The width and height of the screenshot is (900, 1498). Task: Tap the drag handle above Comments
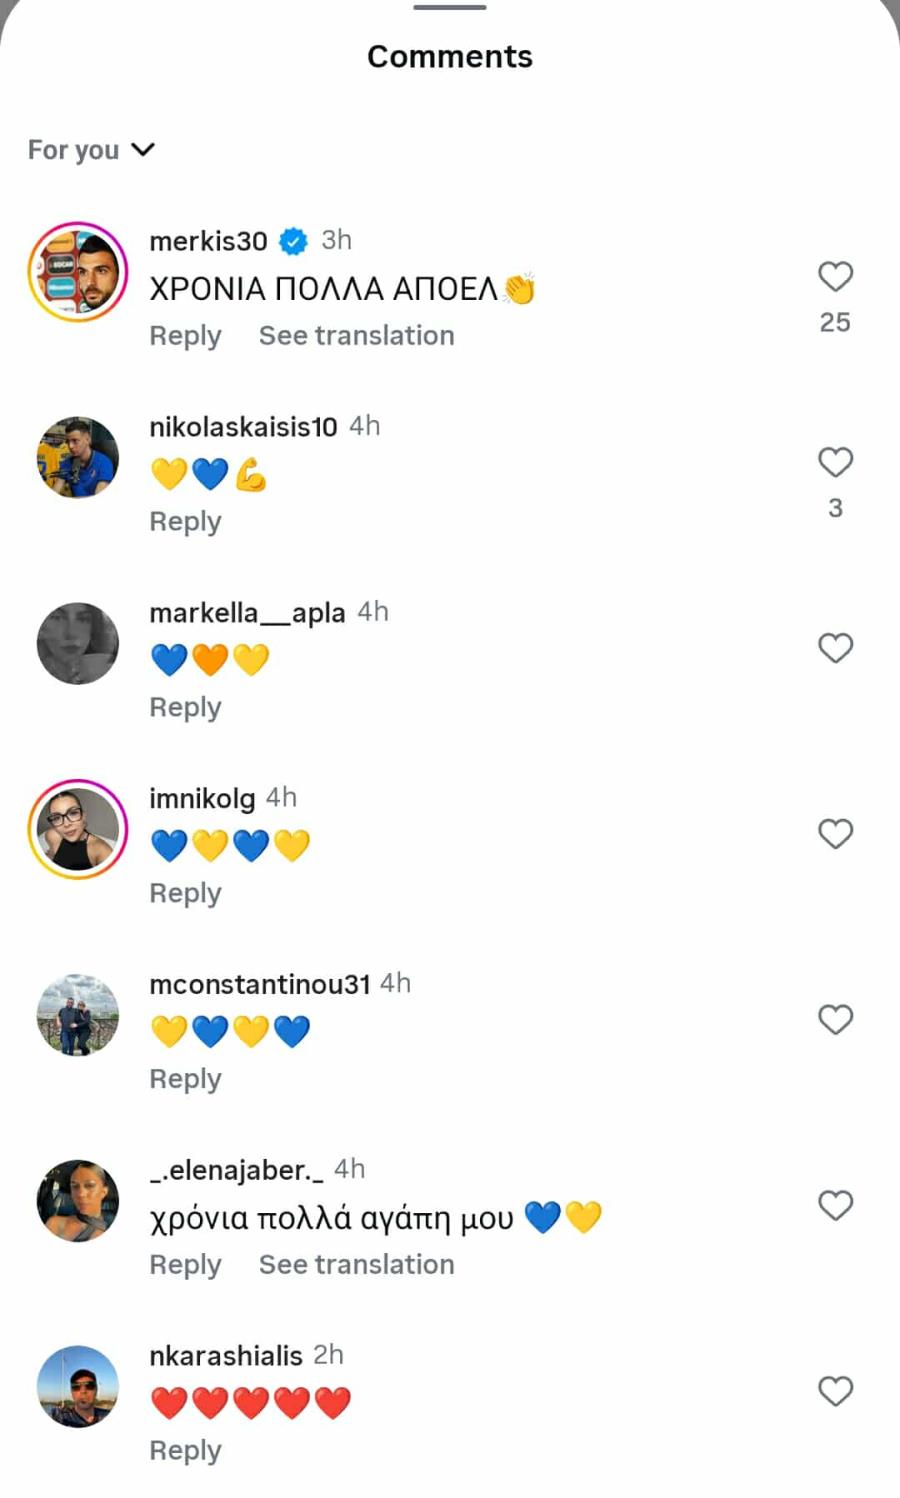point(450,7)
